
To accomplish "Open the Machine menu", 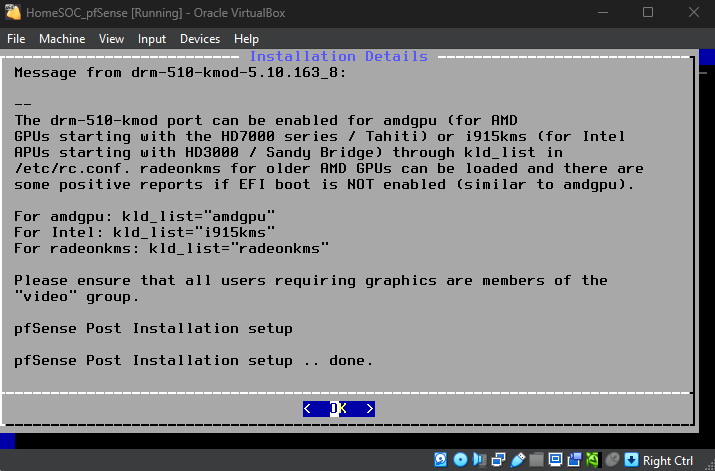I will (62, 39).
